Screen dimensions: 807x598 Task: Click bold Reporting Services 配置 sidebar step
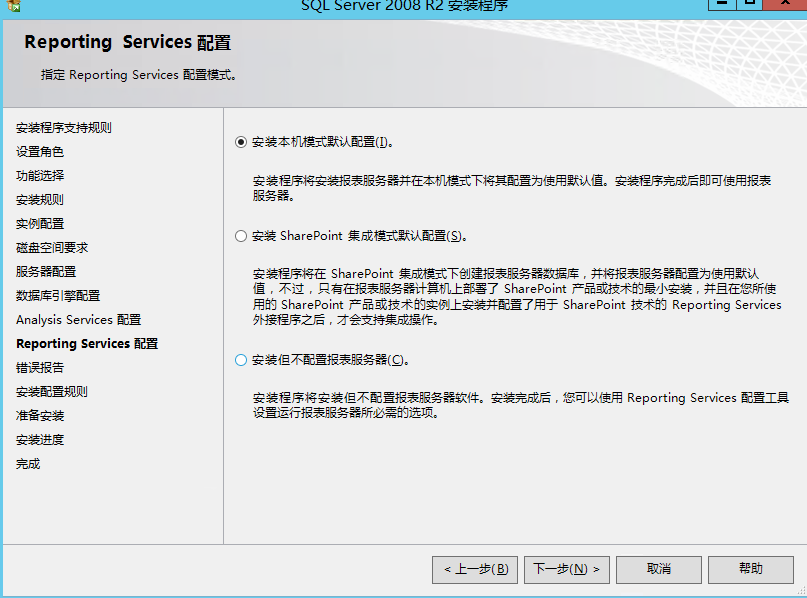tap(87, 344)
